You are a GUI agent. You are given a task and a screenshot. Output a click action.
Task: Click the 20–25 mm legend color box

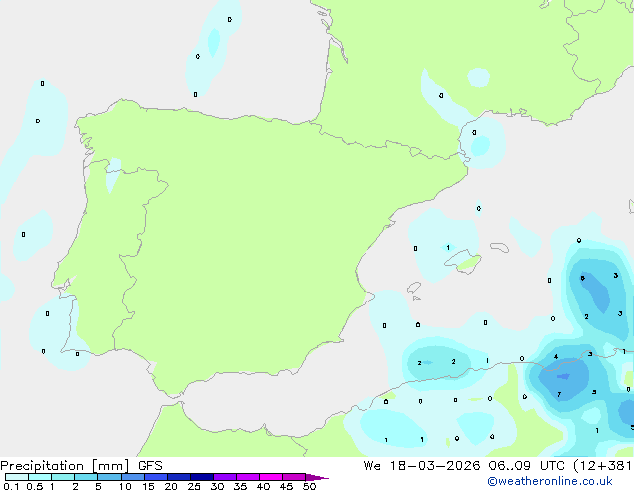click(179, 477)
